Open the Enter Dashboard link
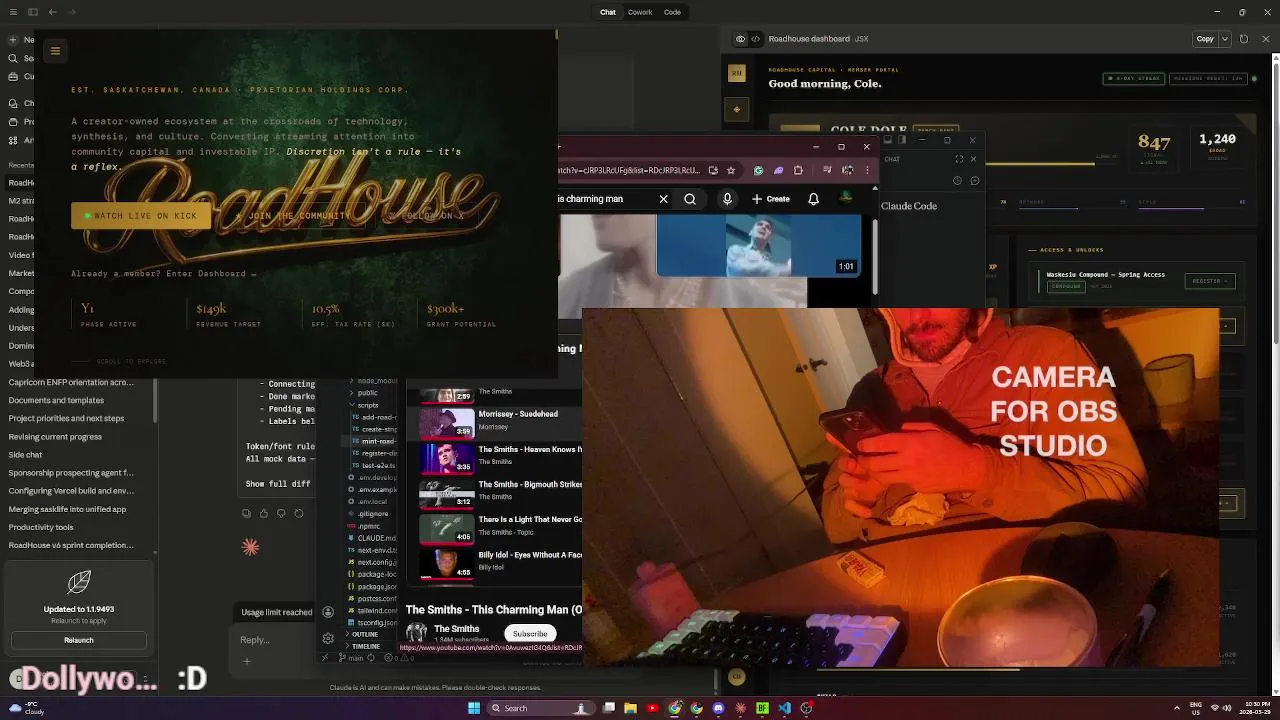 point(211,274)
